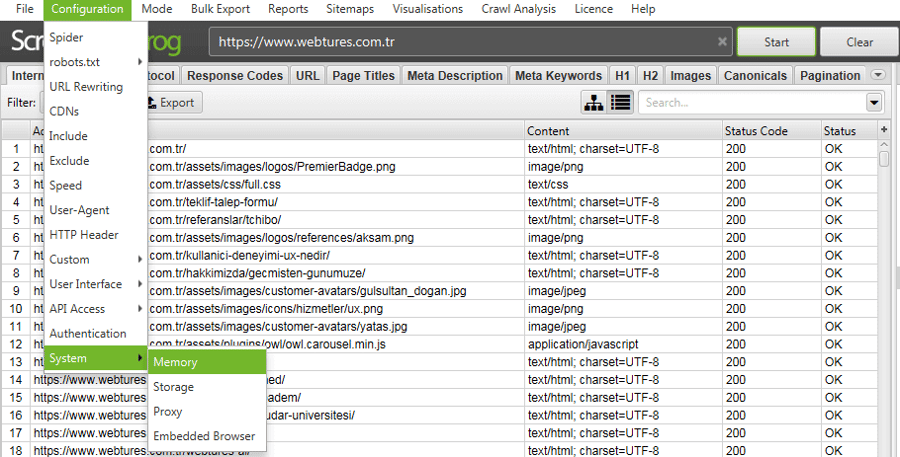Open the Bulk Export menu
Image resolution: width=900 pixels, height=457 pixels.
pos(220,9)
